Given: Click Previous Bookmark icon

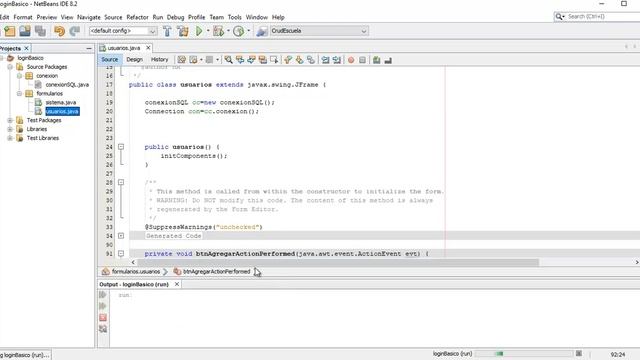Looking at the screenshot, I should (x=288, y=60).
